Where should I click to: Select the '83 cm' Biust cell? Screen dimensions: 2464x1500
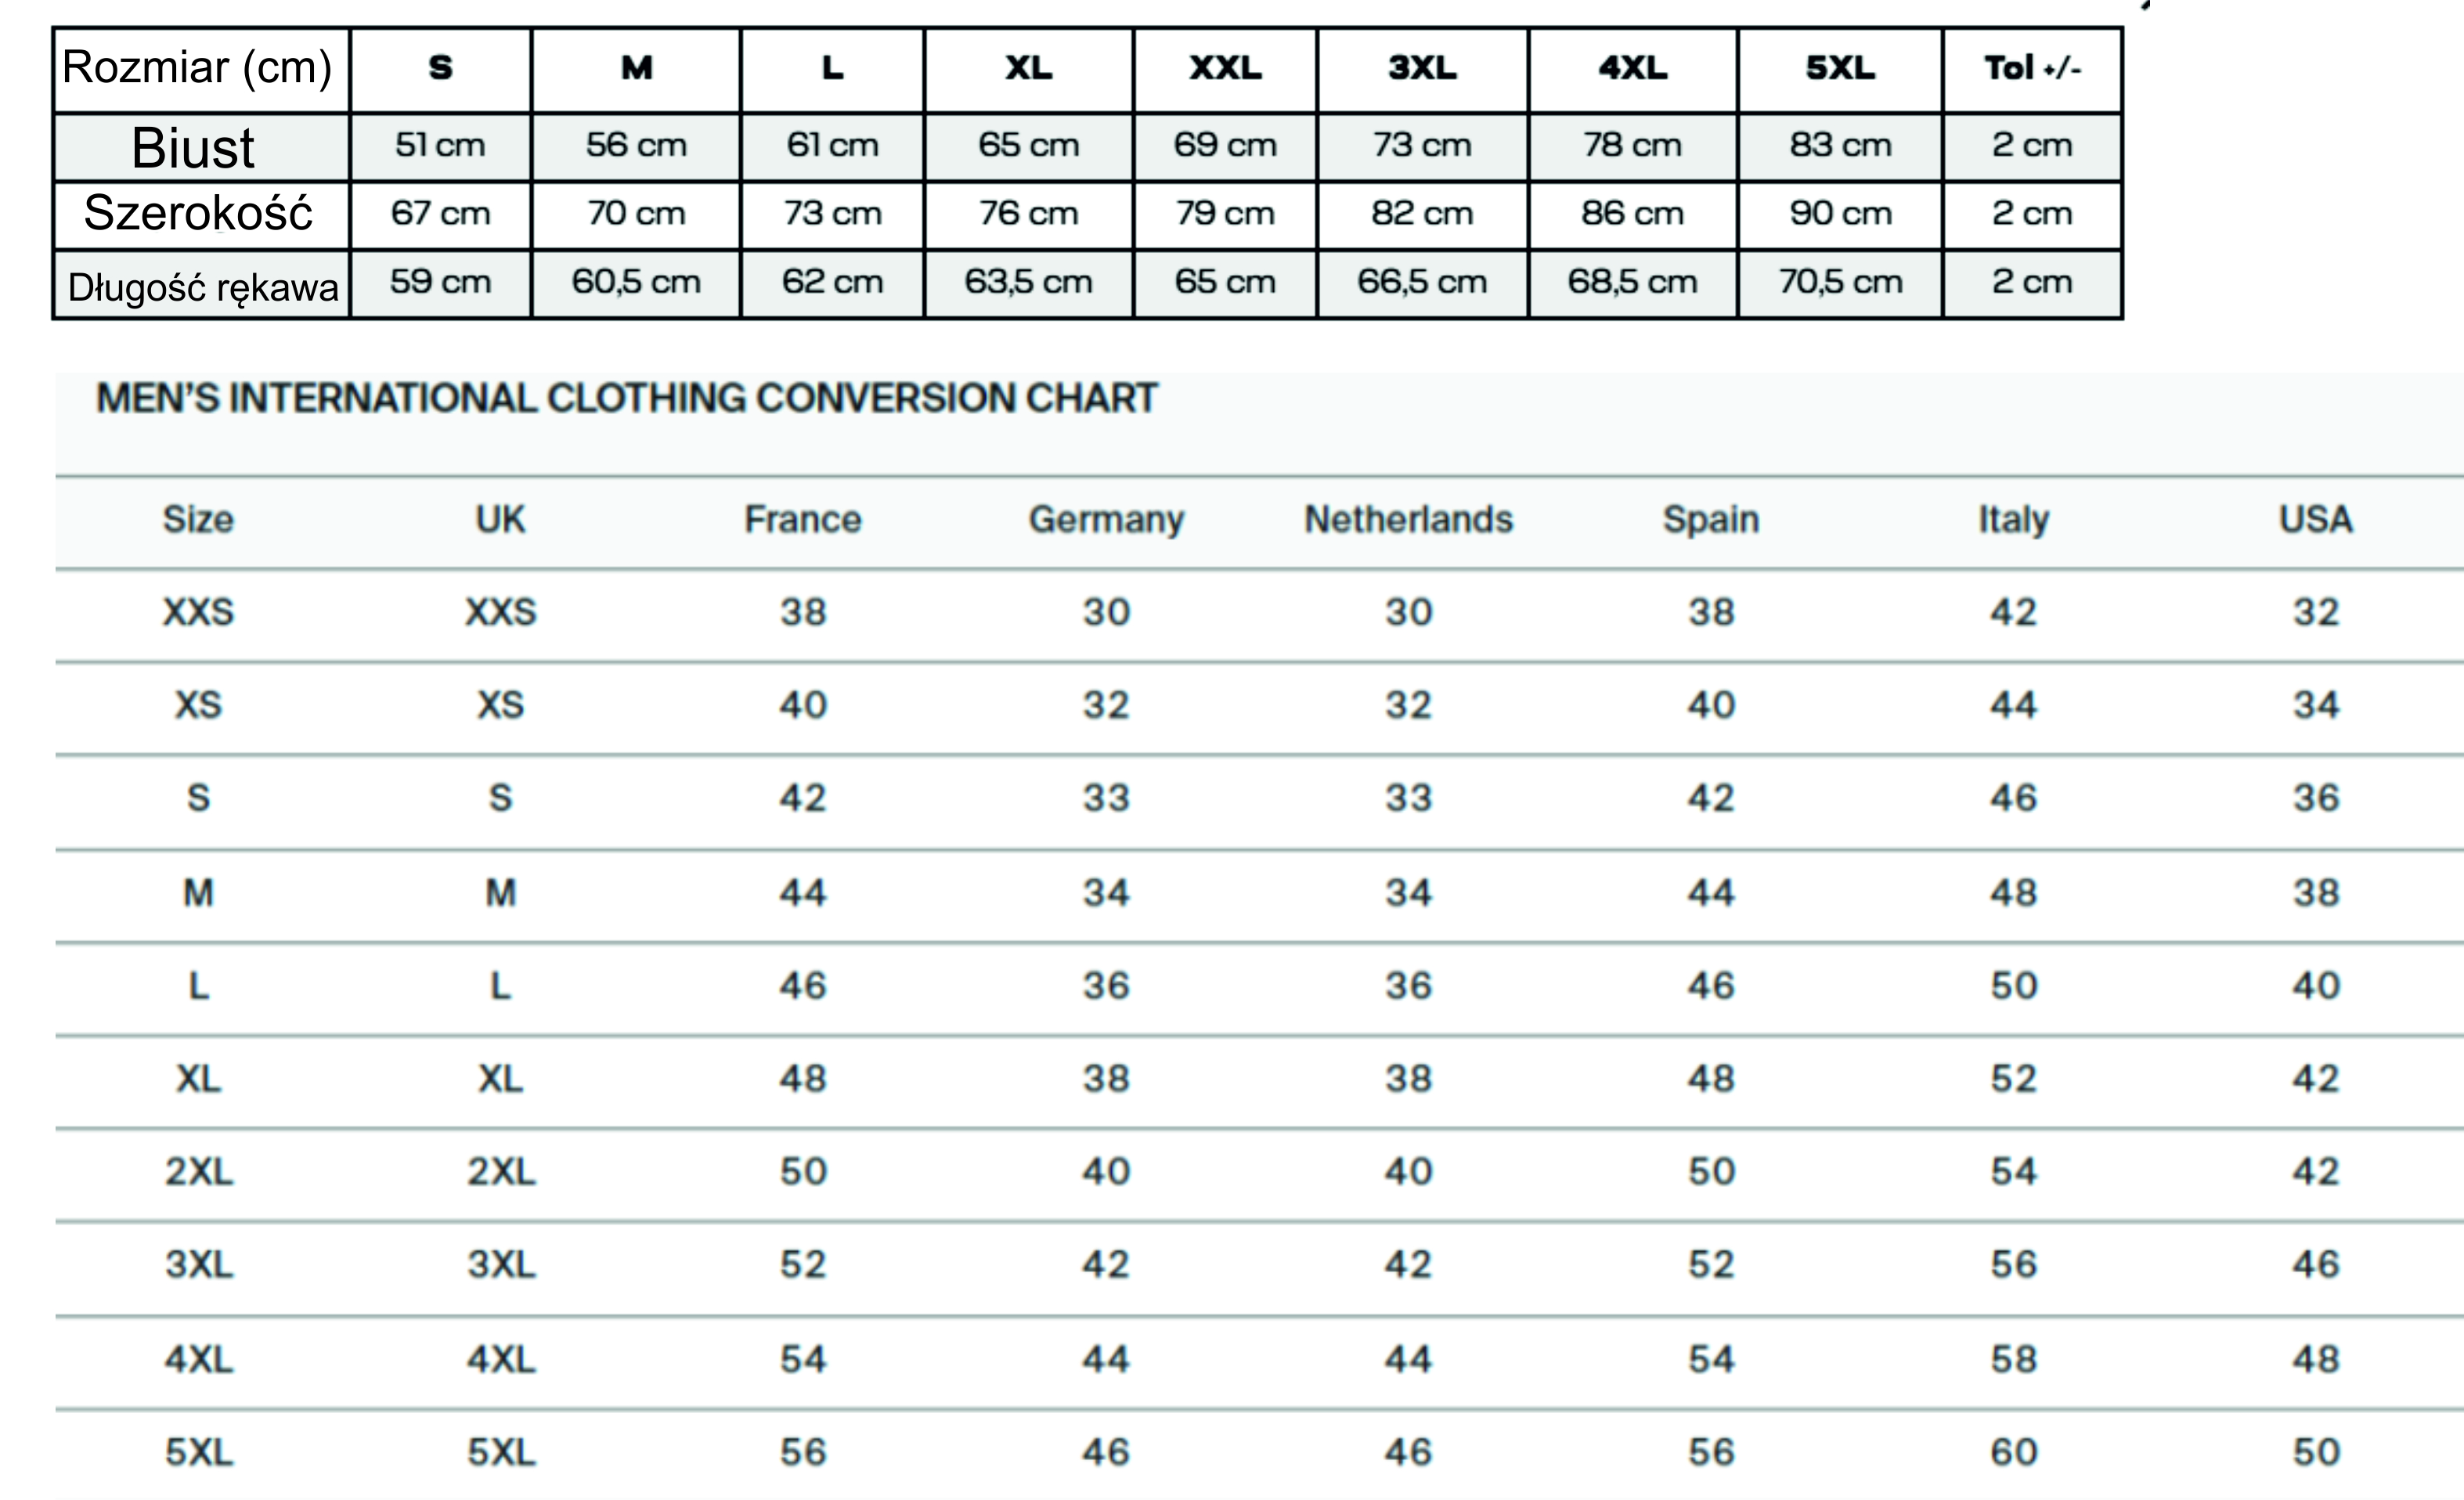pyautogui.click(x=1840, y=145)
